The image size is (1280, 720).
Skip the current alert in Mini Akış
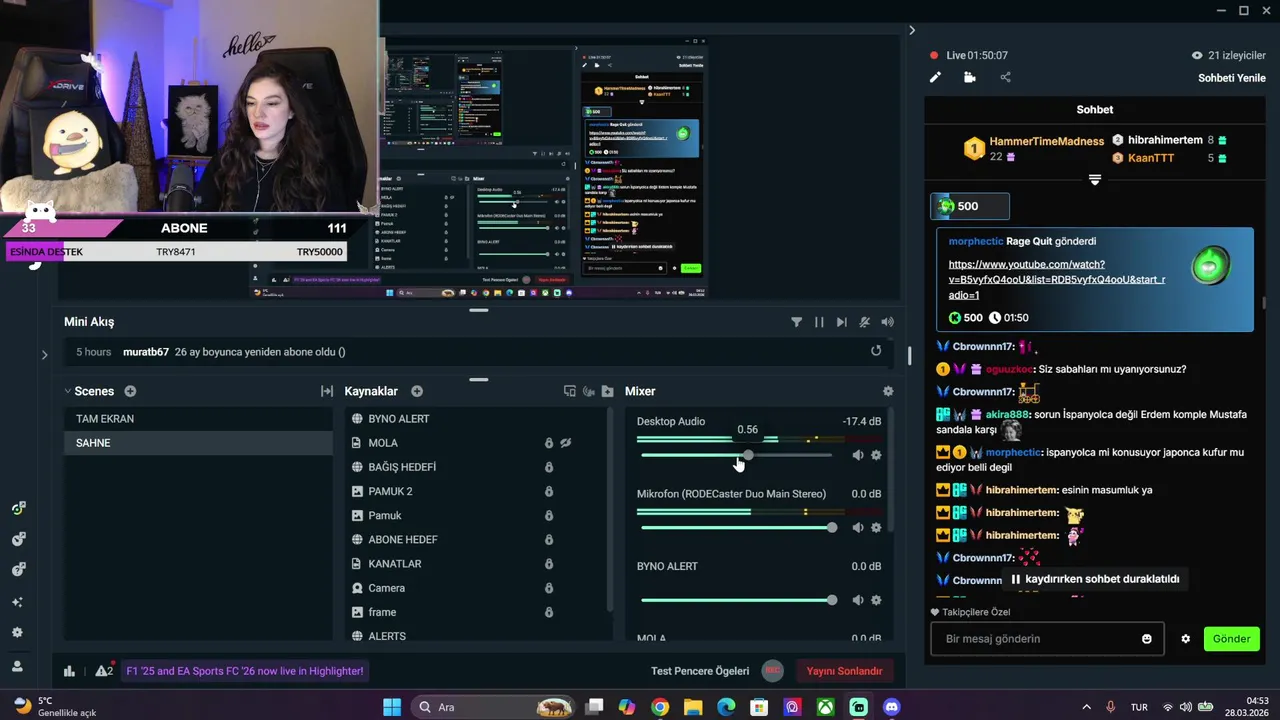(841, 322)
